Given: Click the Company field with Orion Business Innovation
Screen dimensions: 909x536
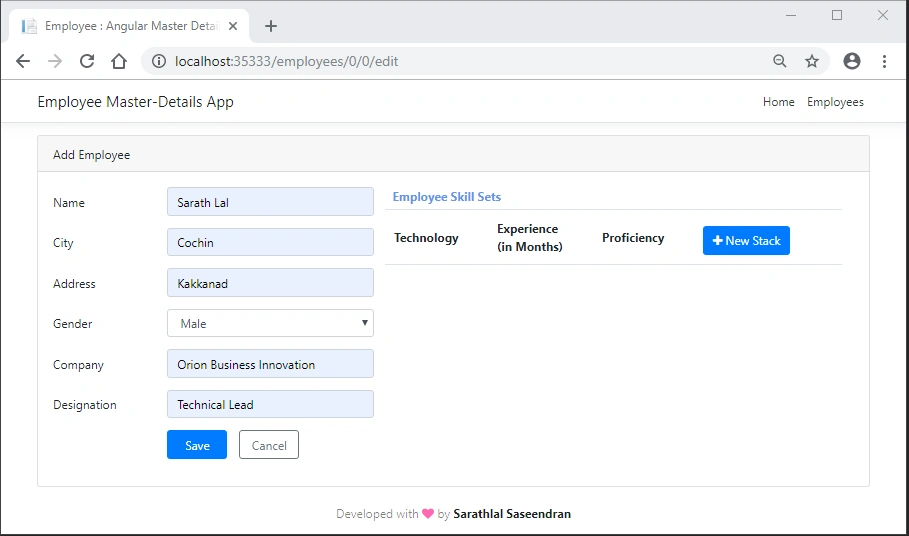Looking at the screenshot, I should coord(270,363).
